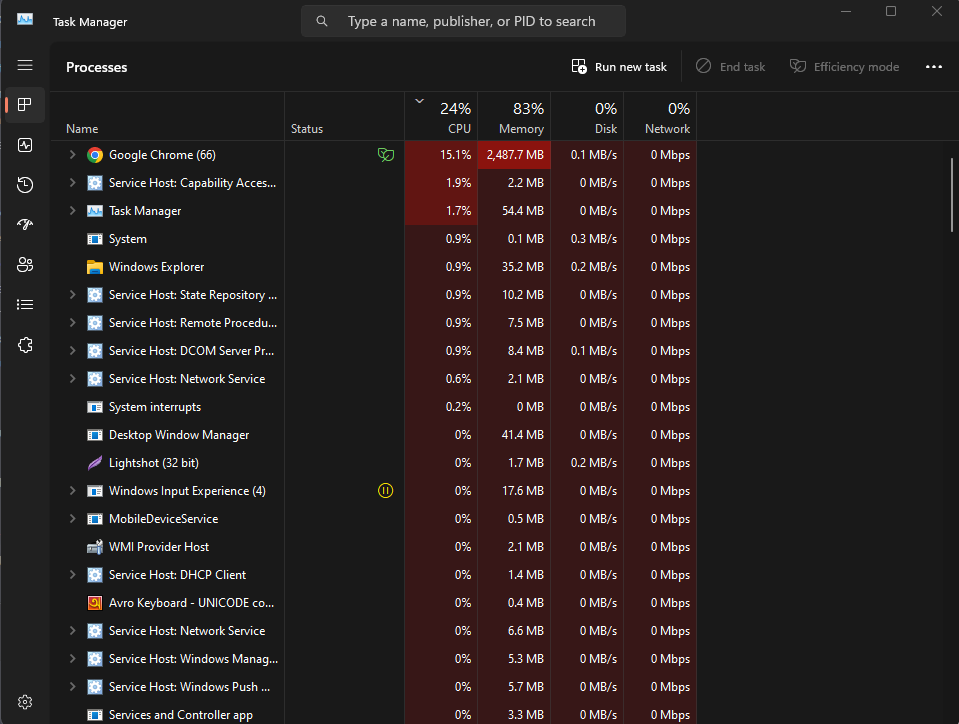Sort by the Network column header

pos(660,117)
